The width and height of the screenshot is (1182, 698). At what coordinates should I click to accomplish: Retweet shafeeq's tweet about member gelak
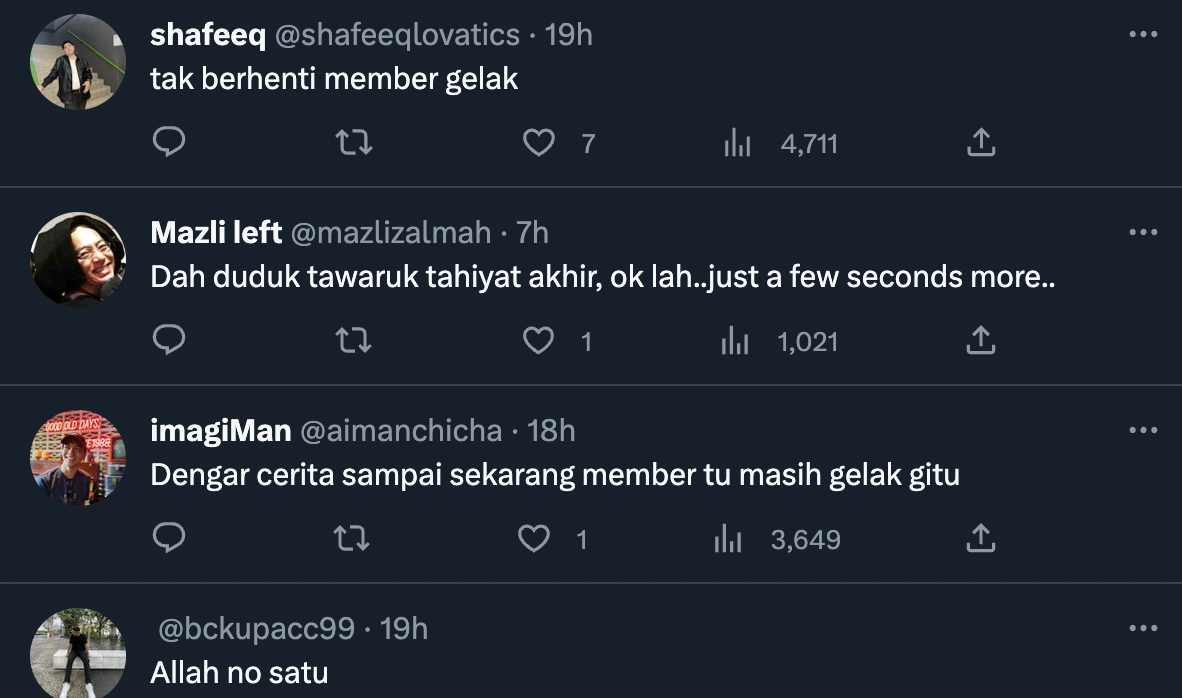point(354,143)
